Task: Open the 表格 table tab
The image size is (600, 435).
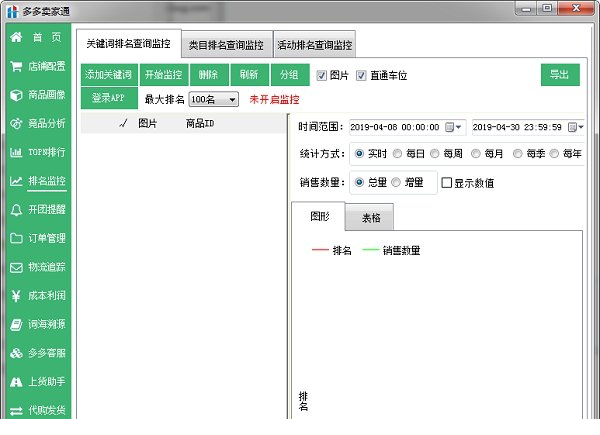Action: (370, 218)
